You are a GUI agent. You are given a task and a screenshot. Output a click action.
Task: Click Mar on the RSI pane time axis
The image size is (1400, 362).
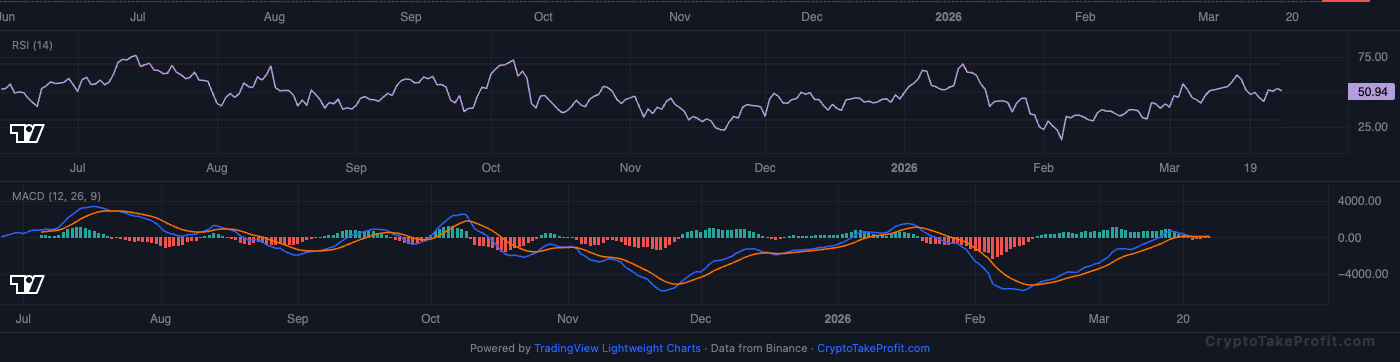tap(1169, 168)
